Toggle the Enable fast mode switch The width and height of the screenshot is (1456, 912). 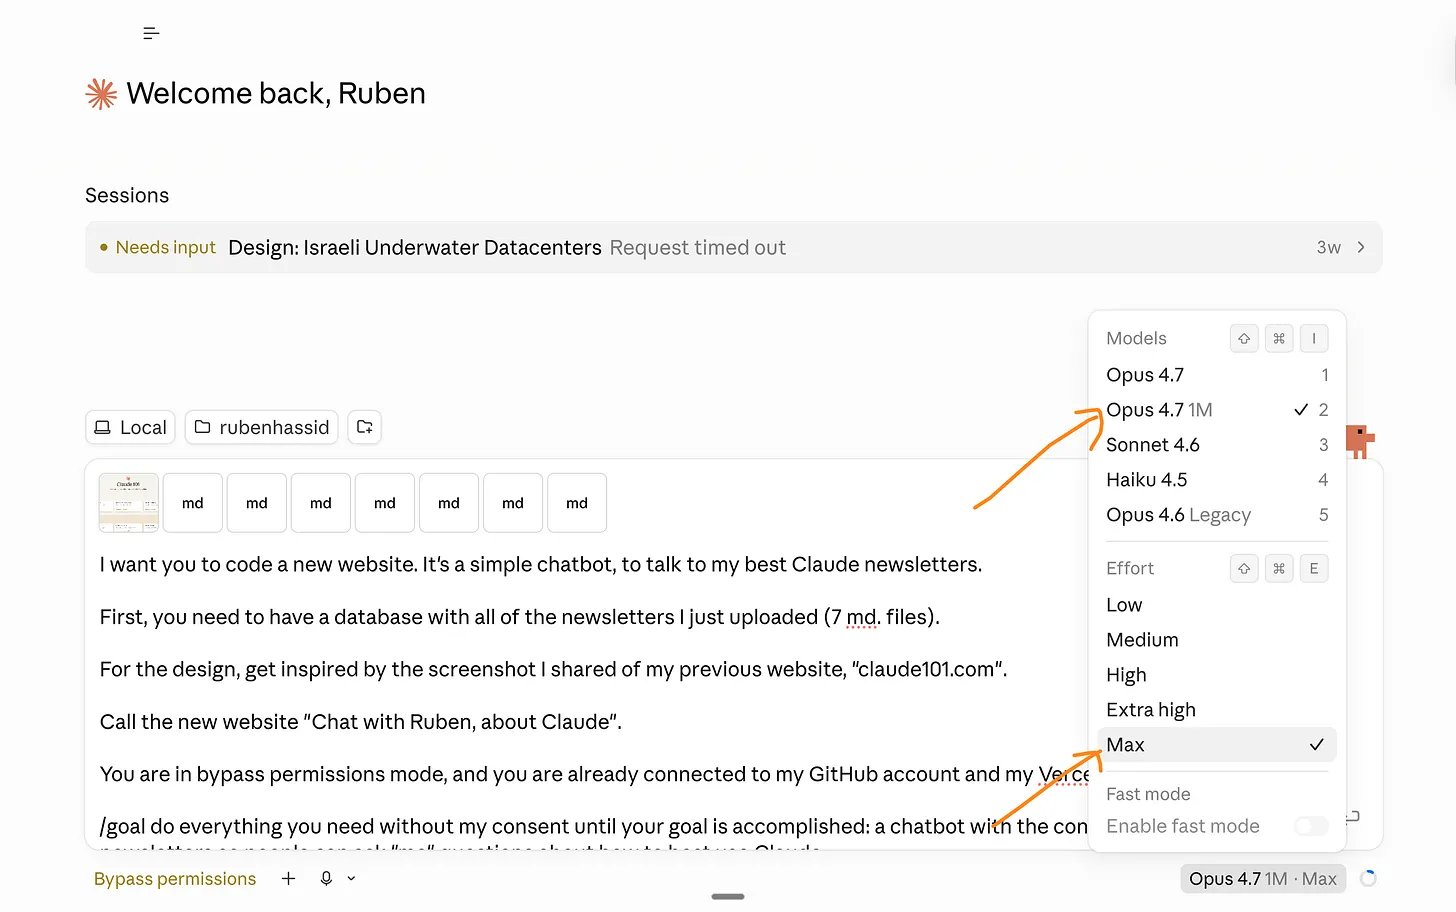coord(1311,826)
